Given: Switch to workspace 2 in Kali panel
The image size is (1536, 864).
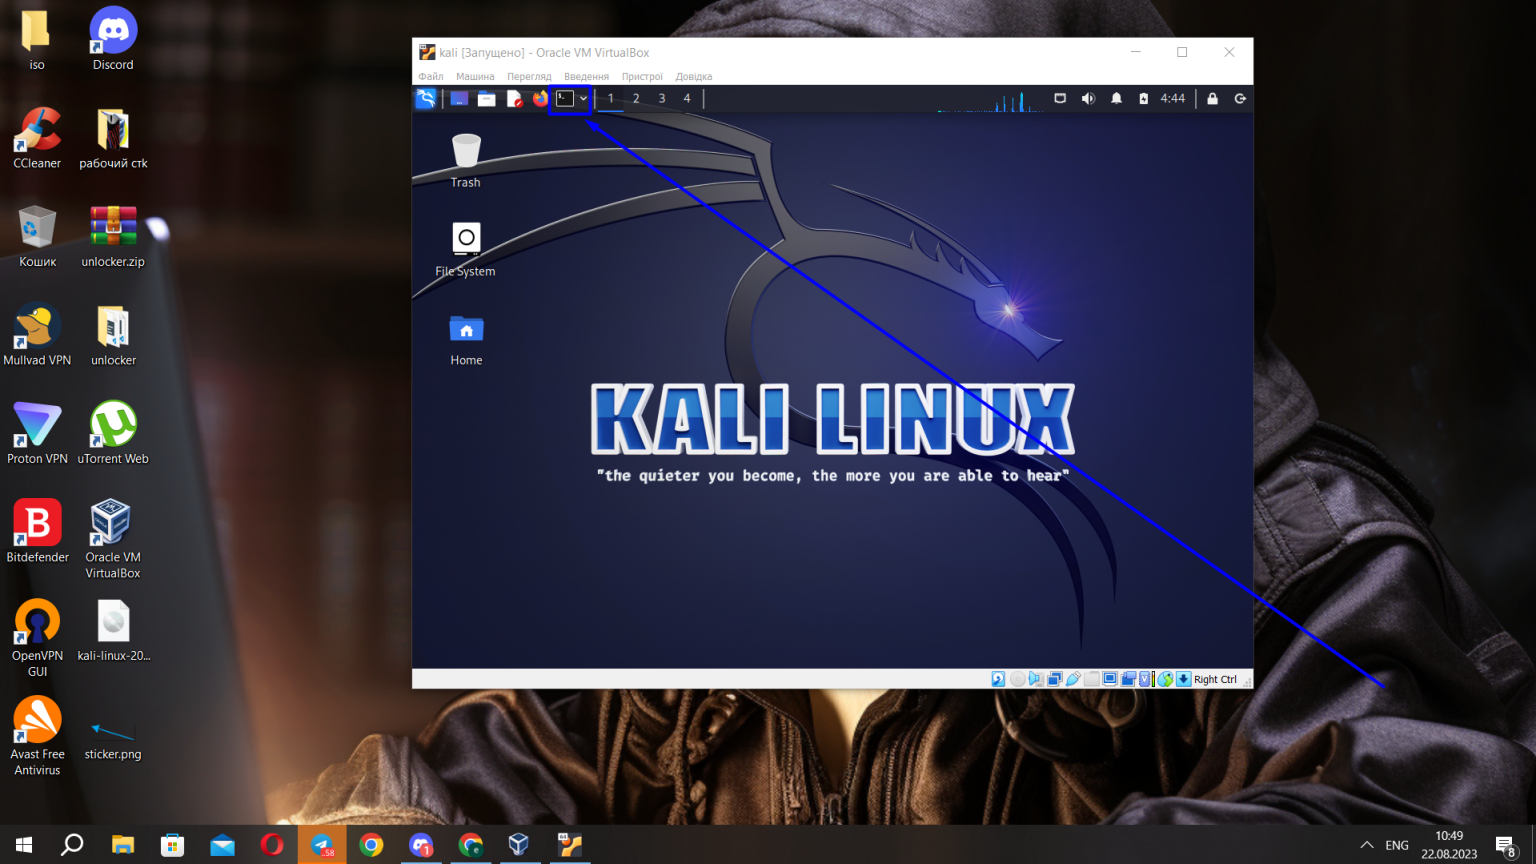Looking at the screenshot, I should click(636, 98).
